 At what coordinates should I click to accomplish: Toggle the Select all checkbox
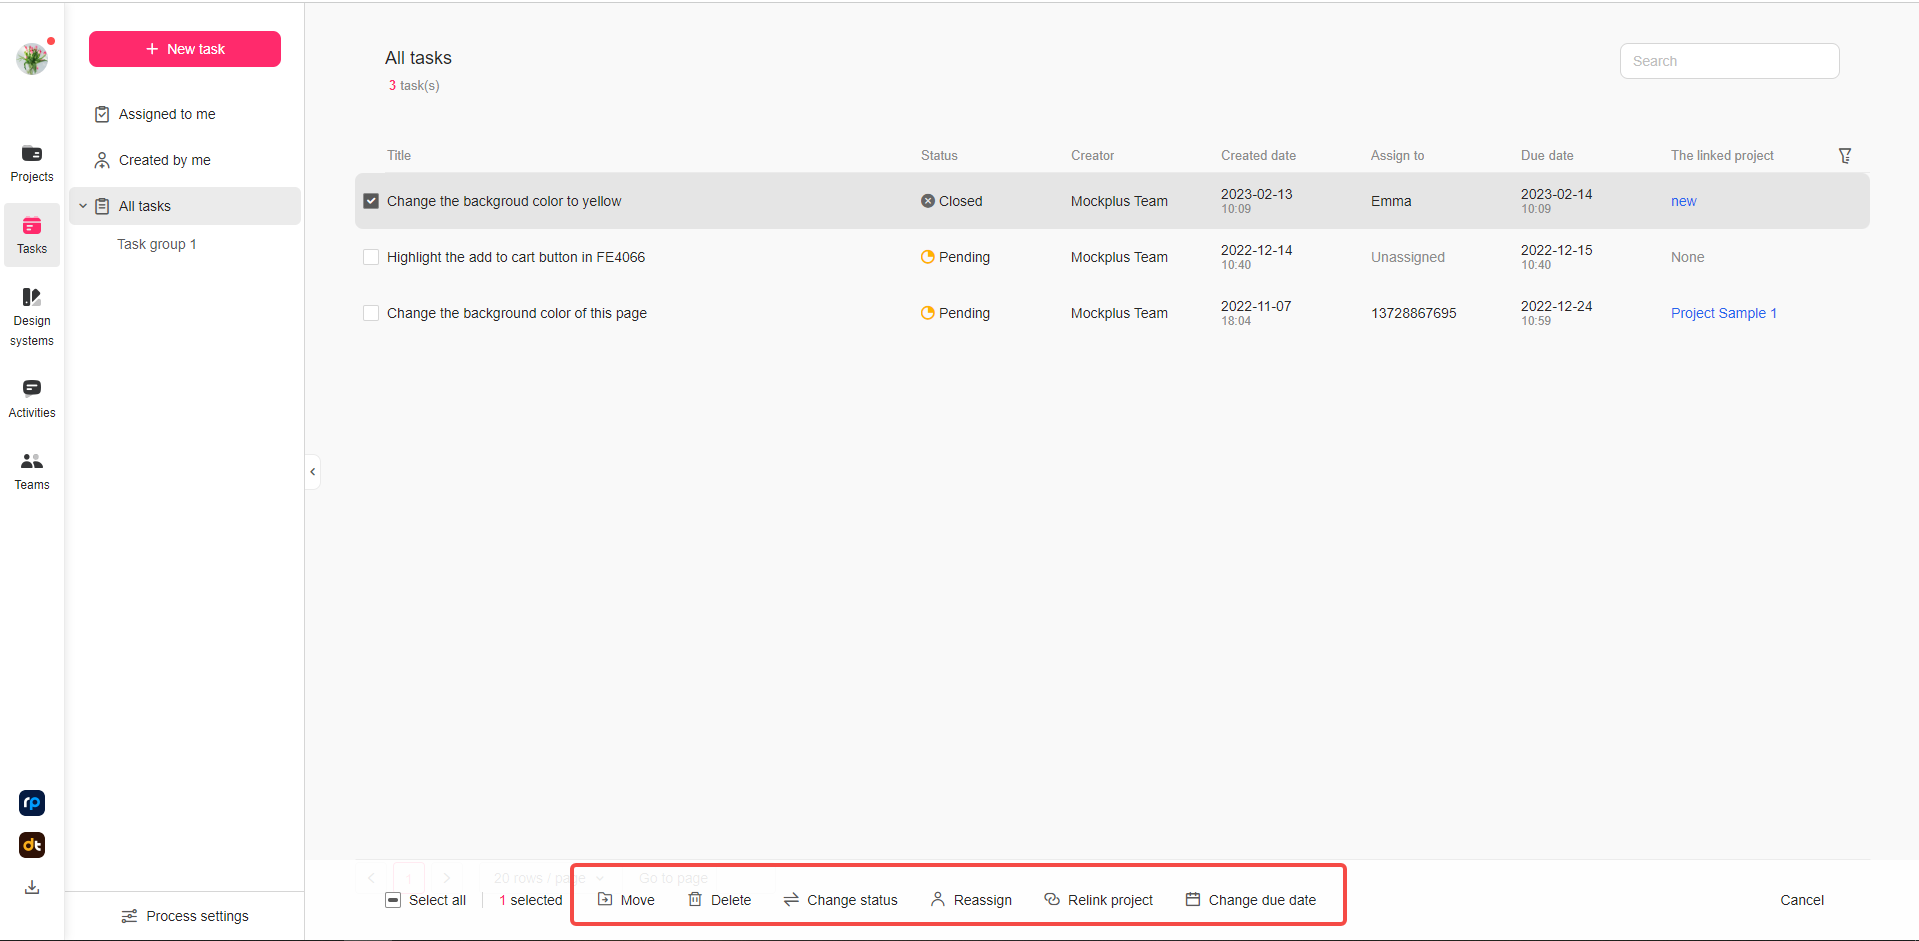point(393,900)
